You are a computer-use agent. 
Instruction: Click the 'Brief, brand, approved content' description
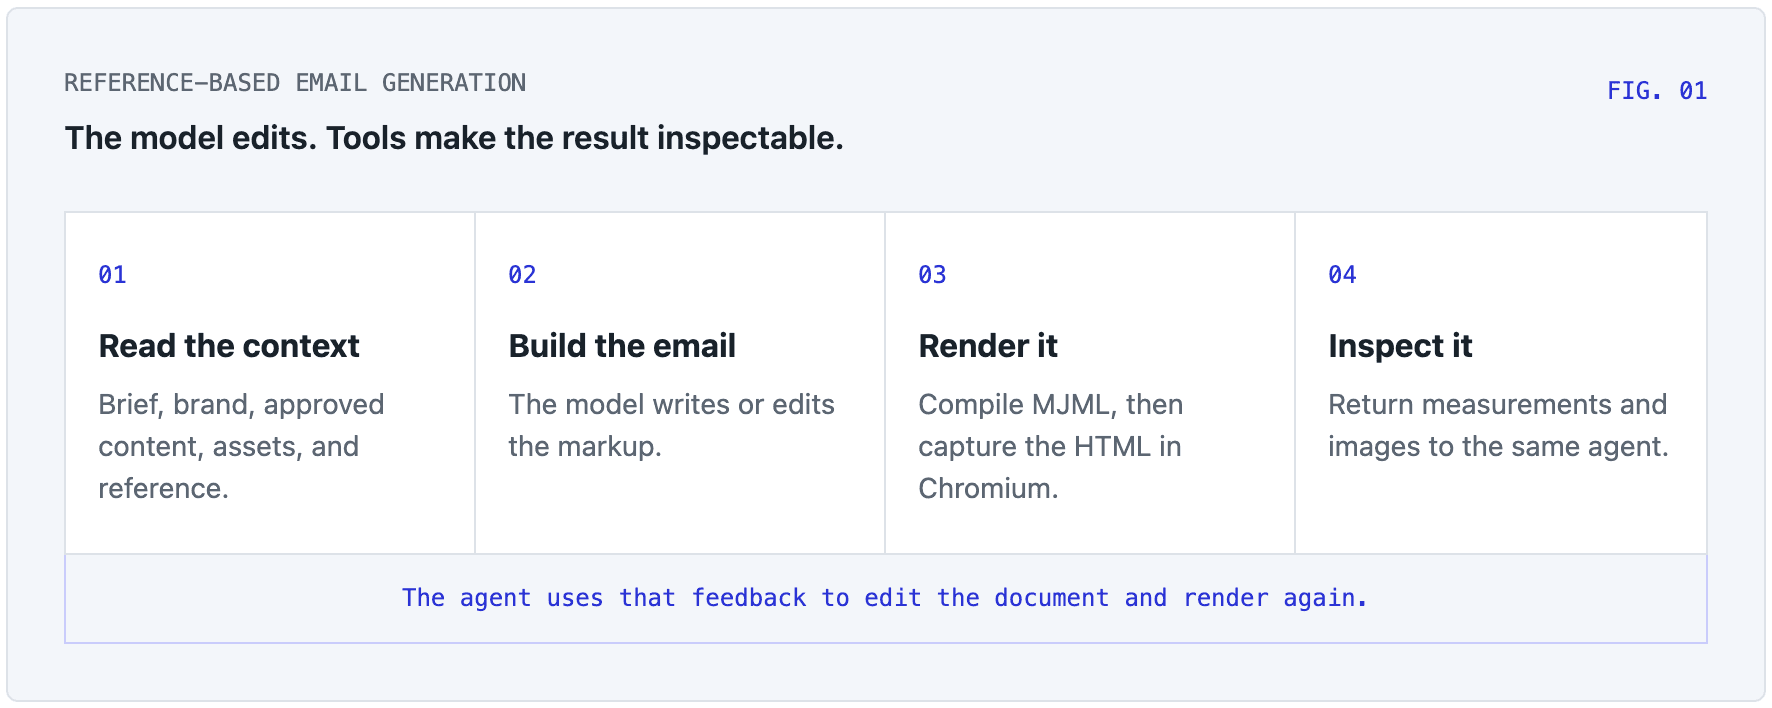coord(241,446)
